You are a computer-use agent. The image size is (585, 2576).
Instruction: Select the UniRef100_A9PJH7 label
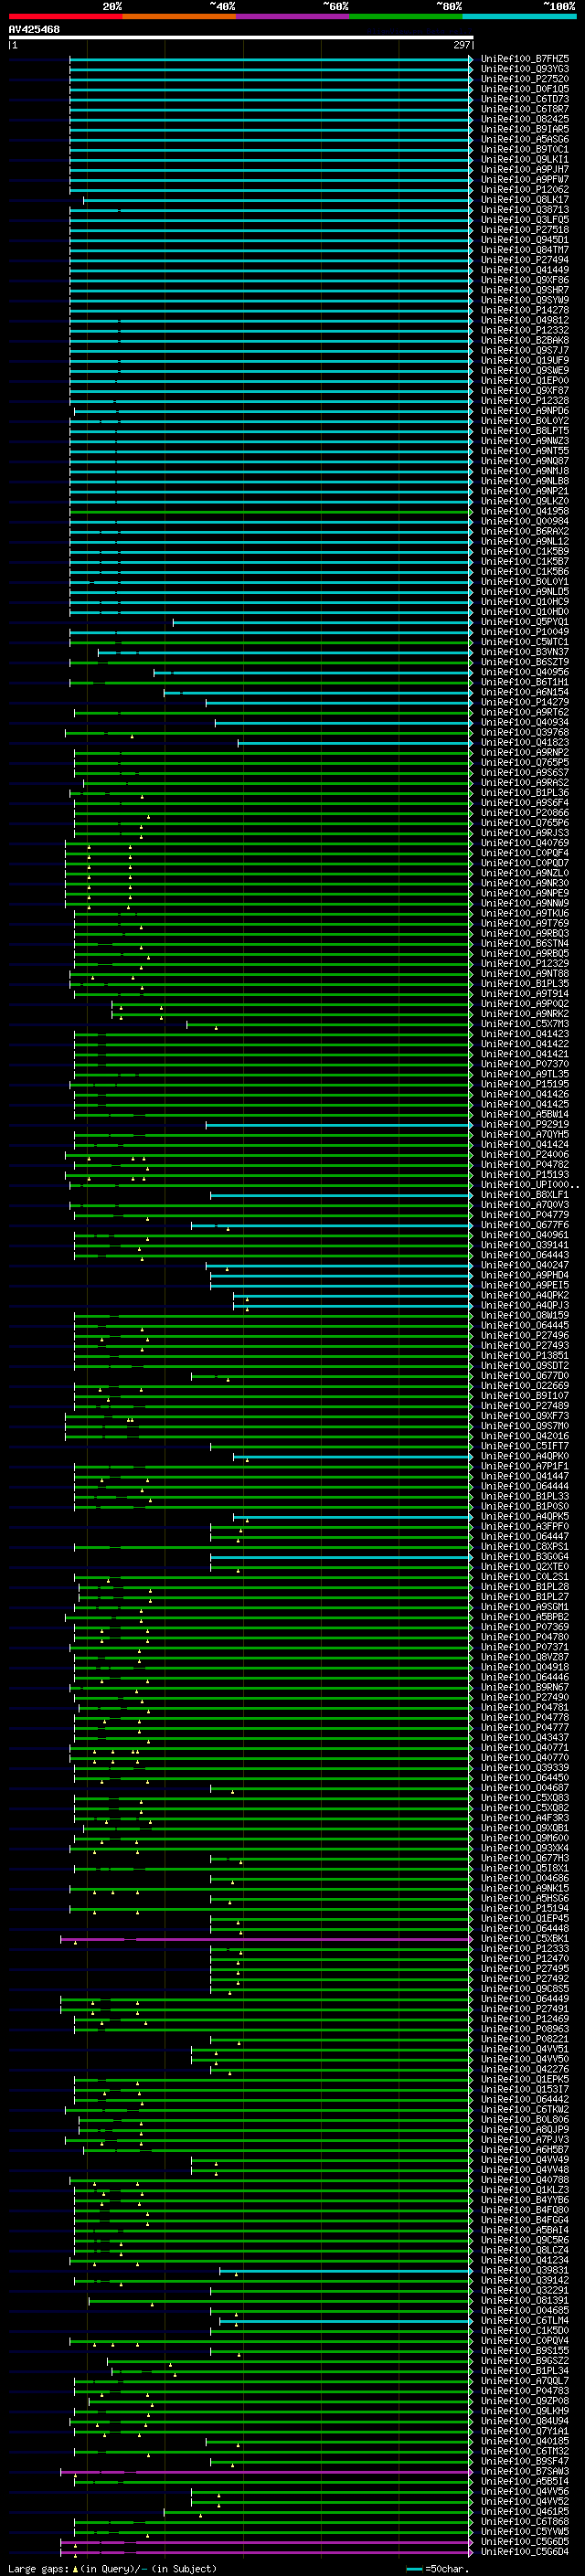[x=524, y=170]
